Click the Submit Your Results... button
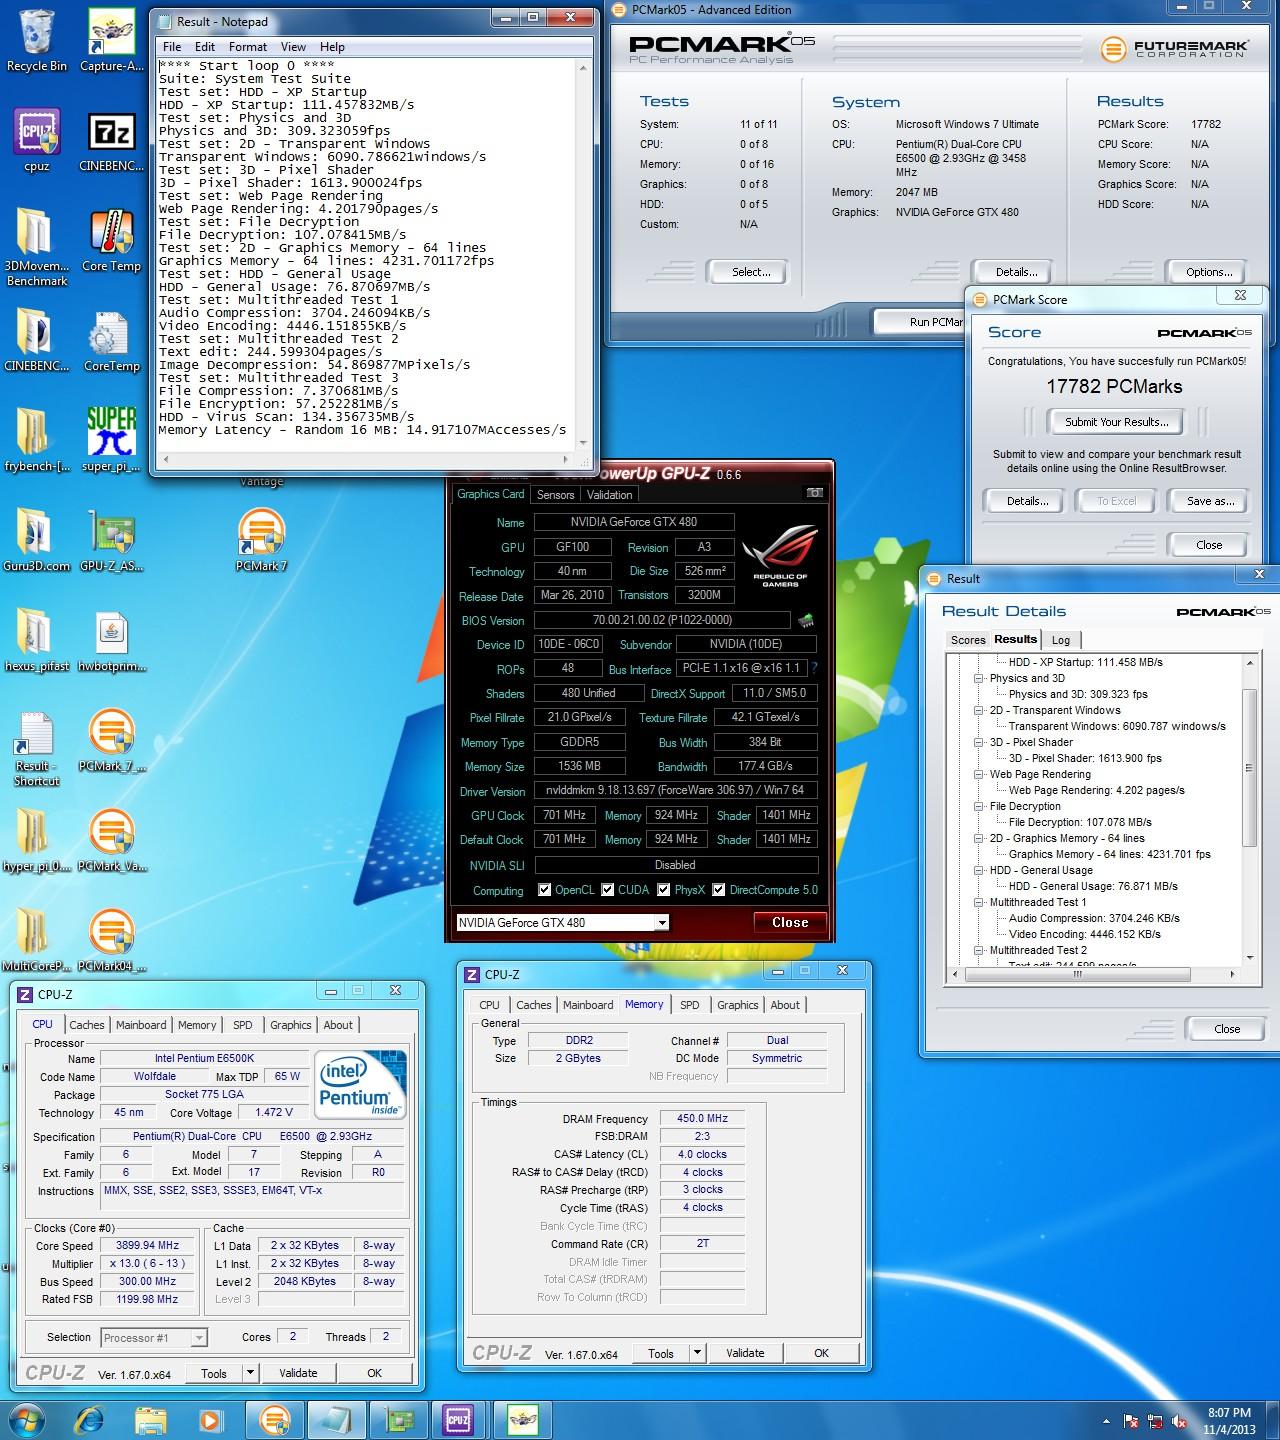 tap(1116, 422)
